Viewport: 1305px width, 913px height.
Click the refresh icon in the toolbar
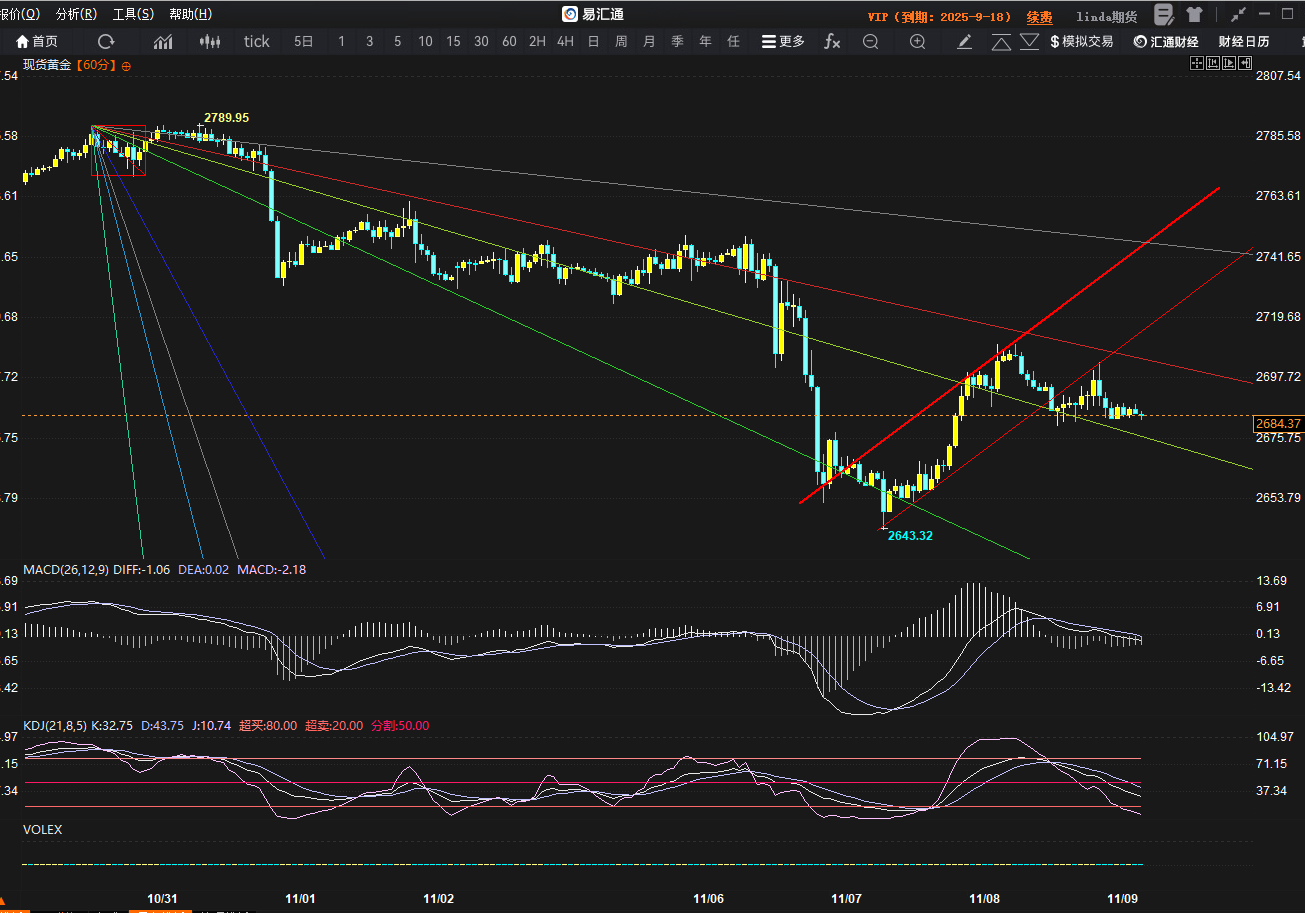pyautogui.click(x=106, y=41)
